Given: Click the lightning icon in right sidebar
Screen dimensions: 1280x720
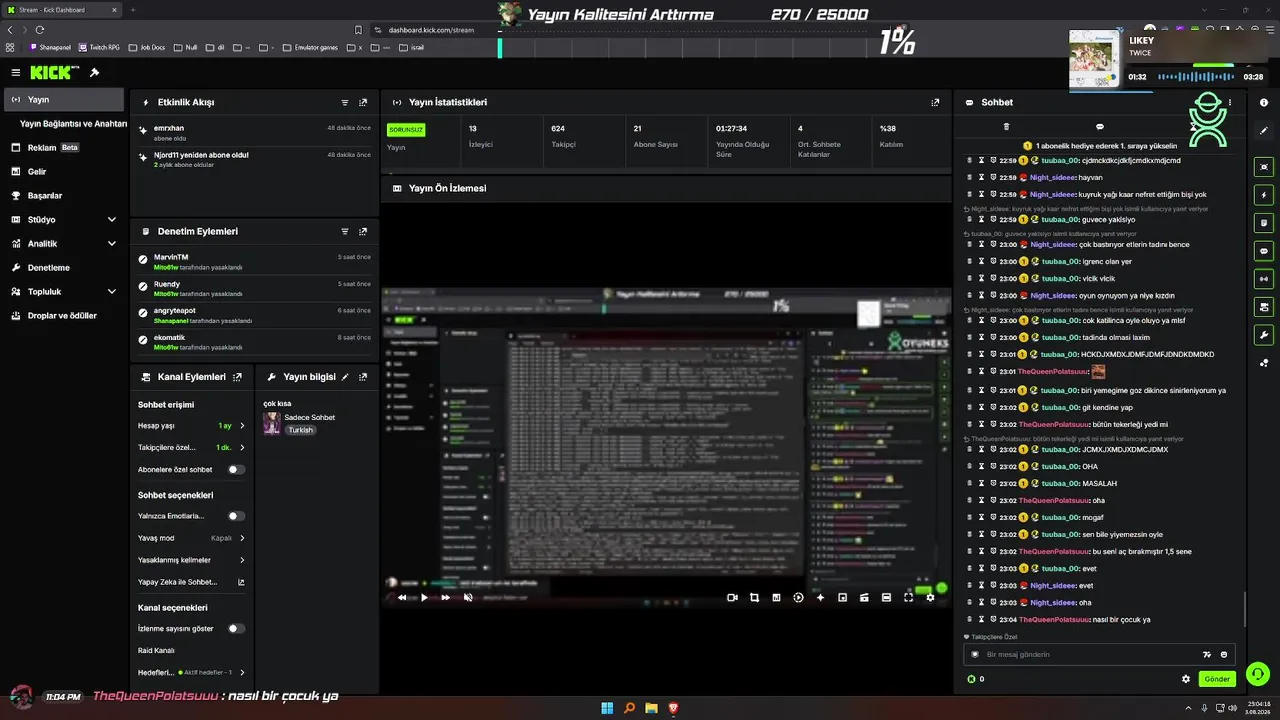Looking at the screenshot, I should [1264, 195].
